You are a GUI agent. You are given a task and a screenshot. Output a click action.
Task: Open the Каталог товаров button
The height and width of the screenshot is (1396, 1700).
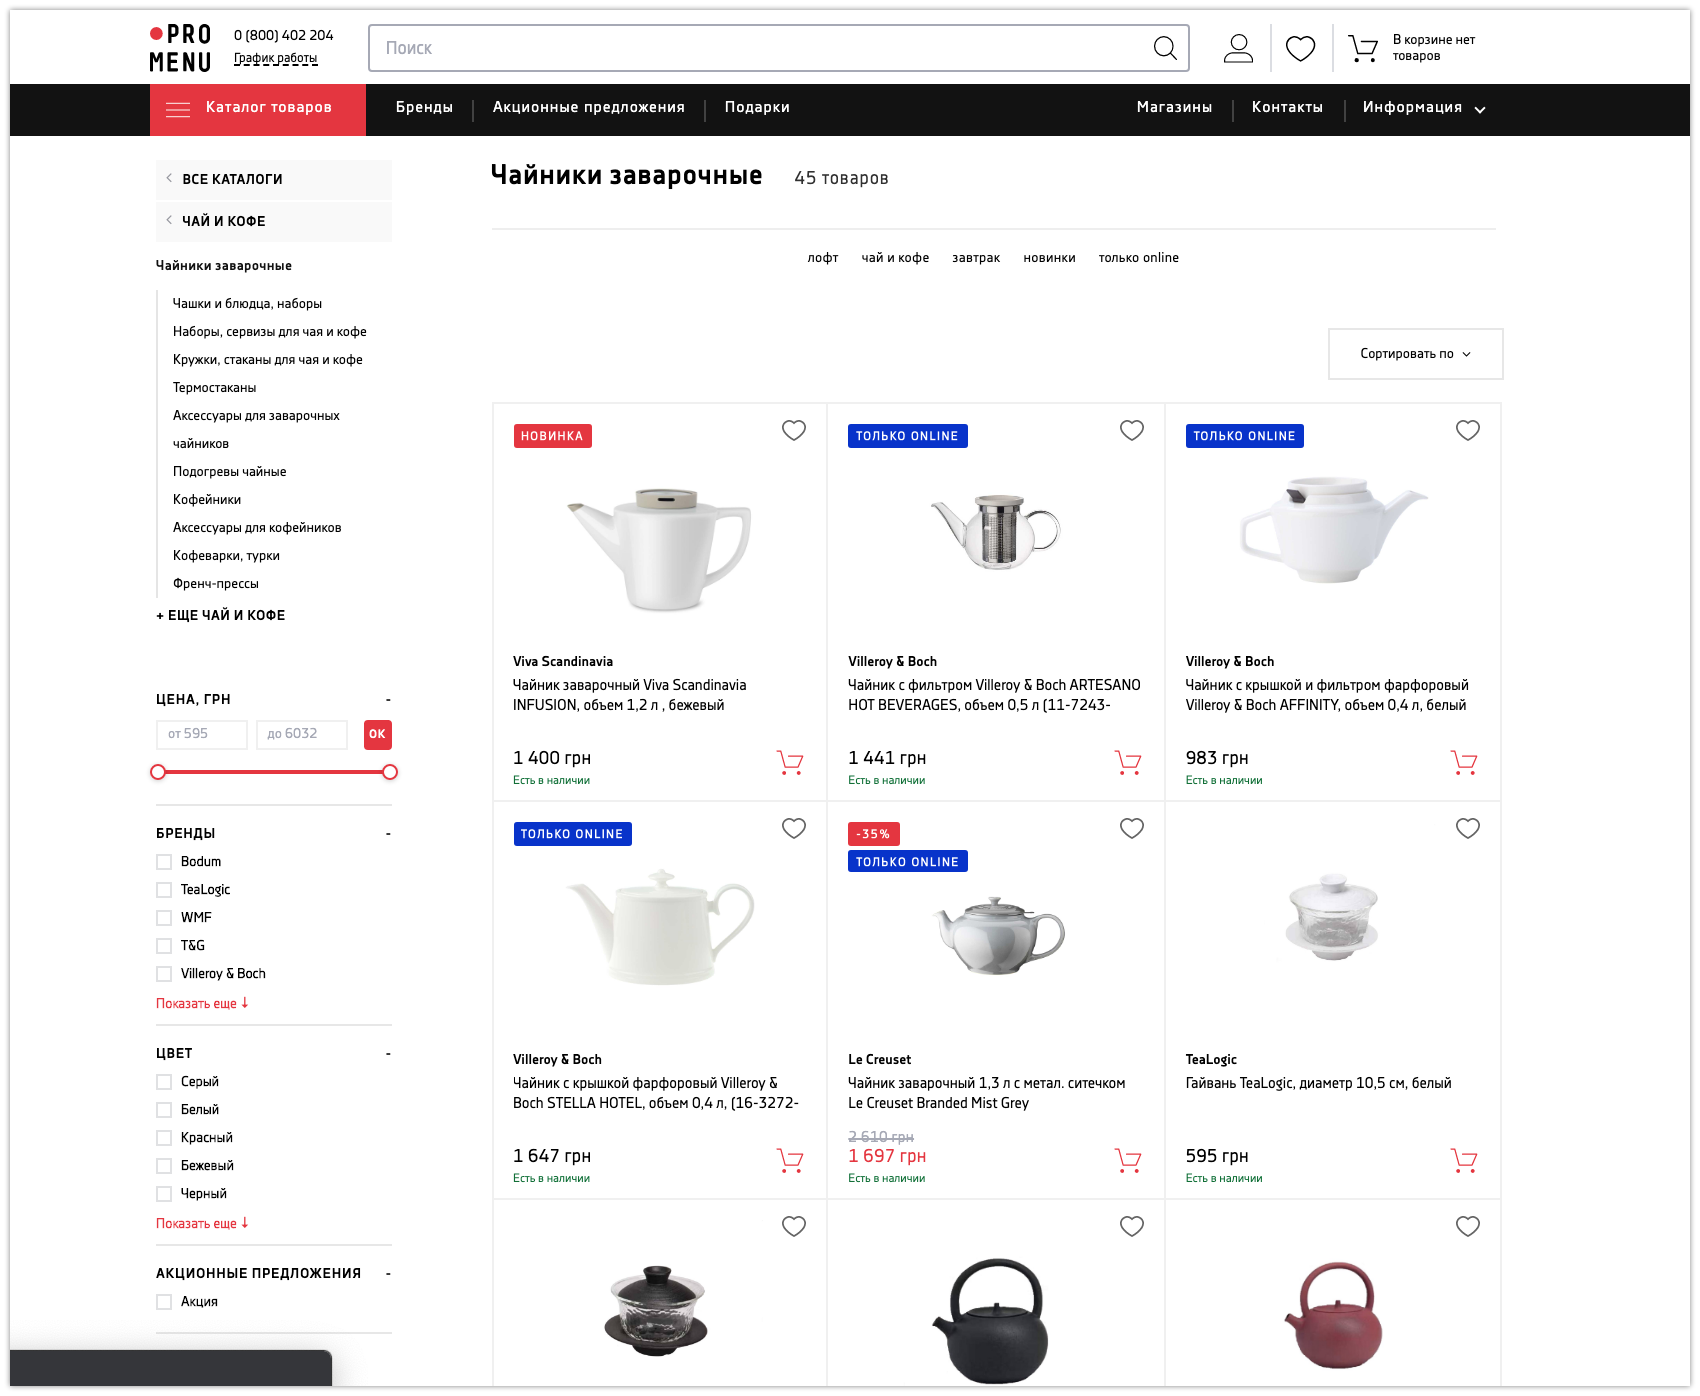[258, 109]
